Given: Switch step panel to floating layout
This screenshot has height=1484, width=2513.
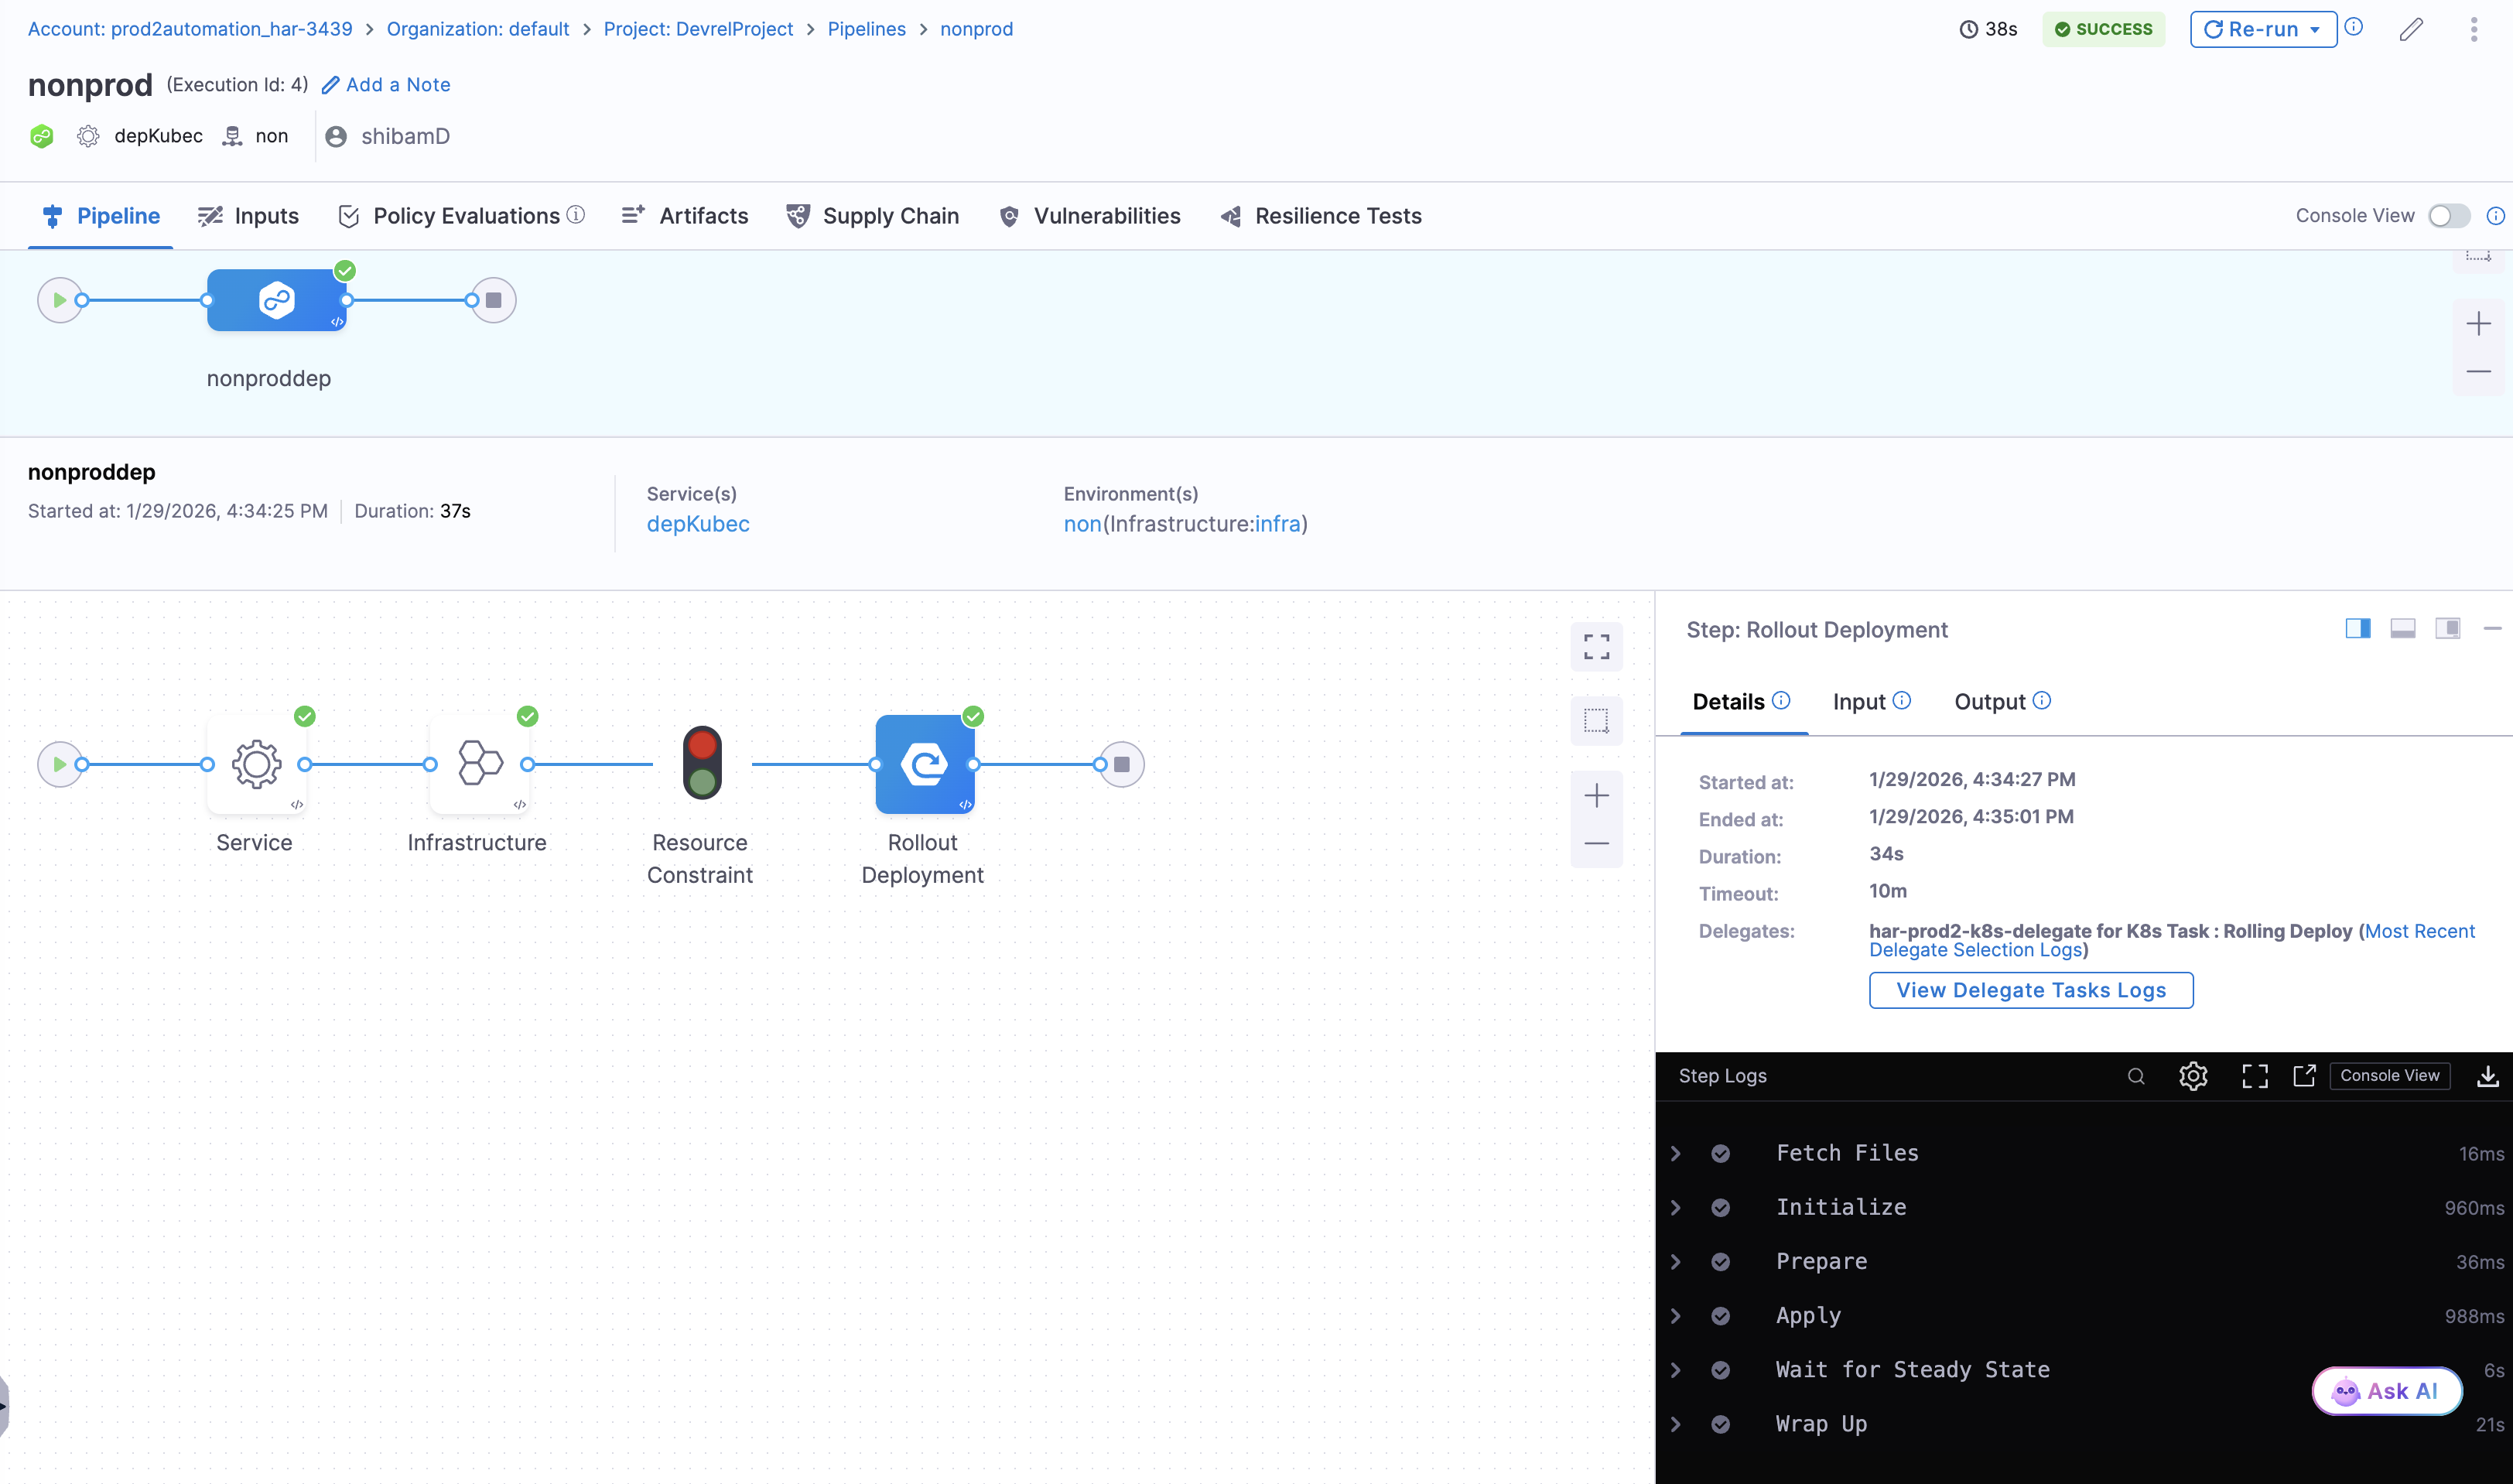Looking at the screenshot, I should [x=2447, y=629].
